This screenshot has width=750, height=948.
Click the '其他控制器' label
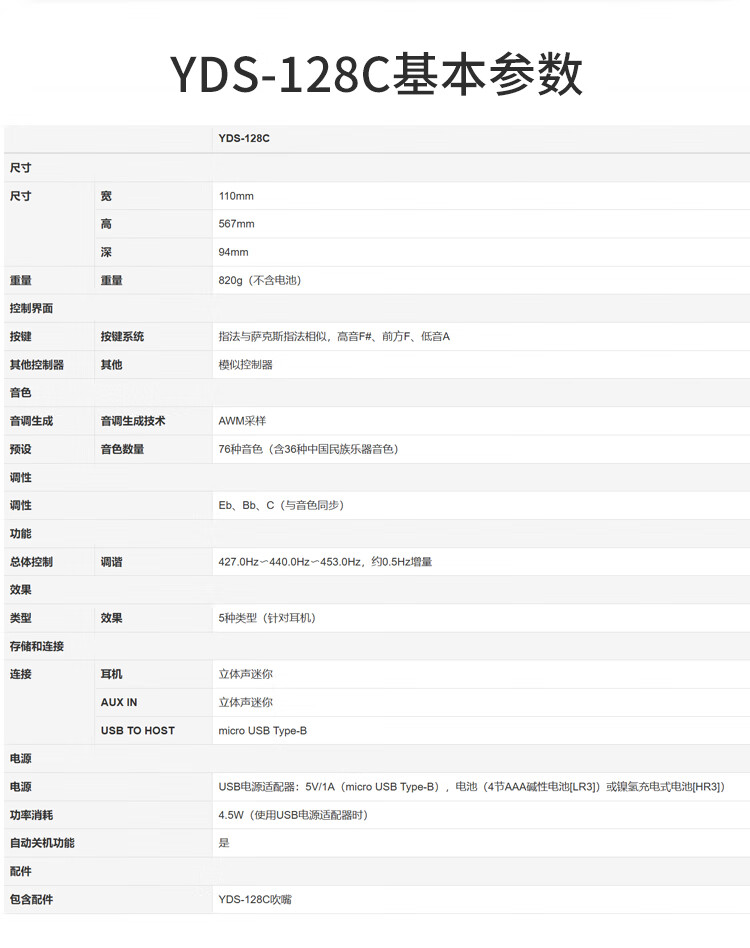click(x=37, y=365)
